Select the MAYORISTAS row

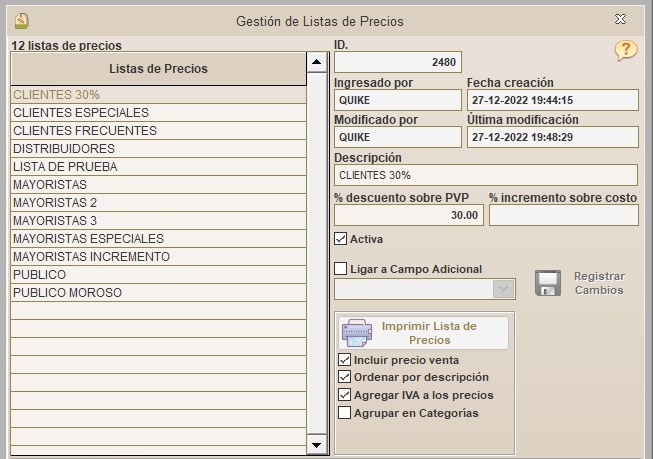(x=158, y=185)
